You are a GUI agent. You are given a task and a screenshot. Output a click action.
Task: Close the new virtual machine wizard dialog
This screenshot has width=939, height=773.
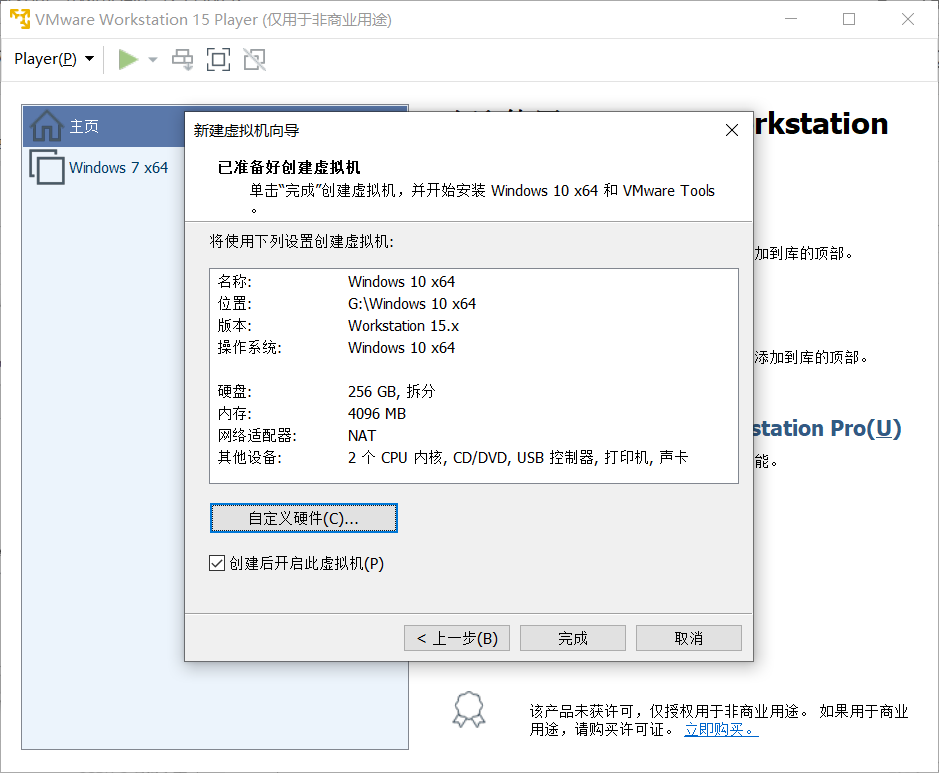pos(732,131)
